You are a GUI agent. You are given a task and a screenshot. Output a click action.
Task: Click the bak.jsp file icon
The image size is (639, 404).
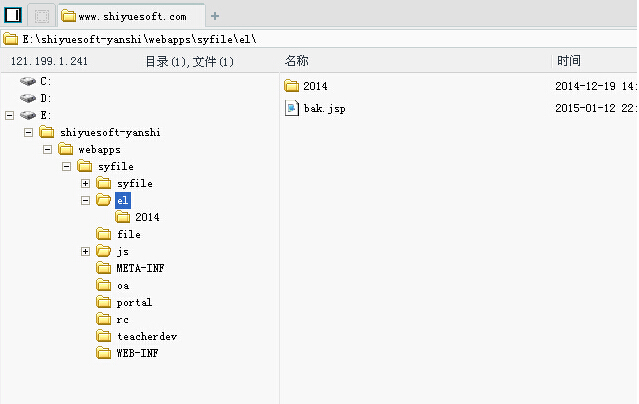[291, 108]
